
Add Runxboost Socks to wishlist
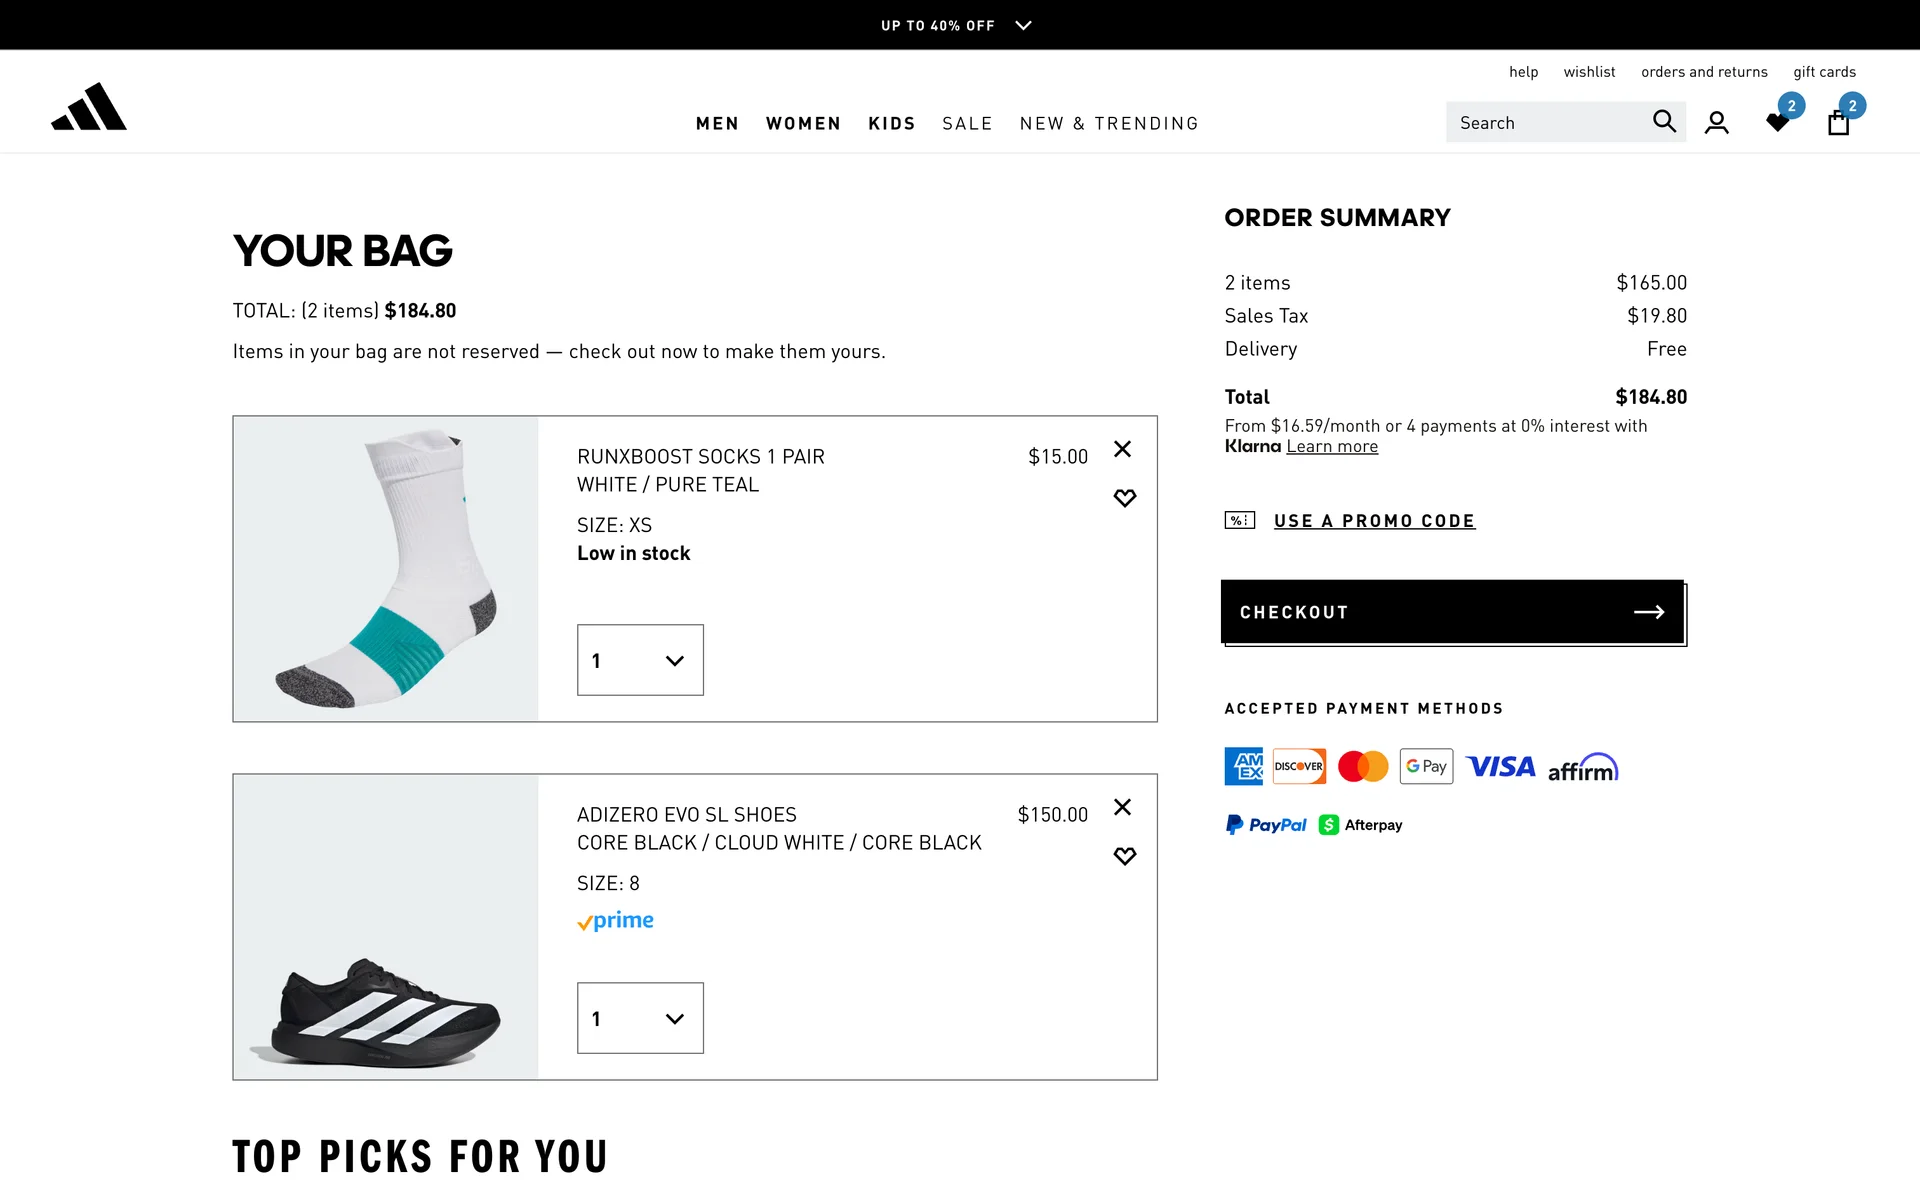coord(1124,498)
